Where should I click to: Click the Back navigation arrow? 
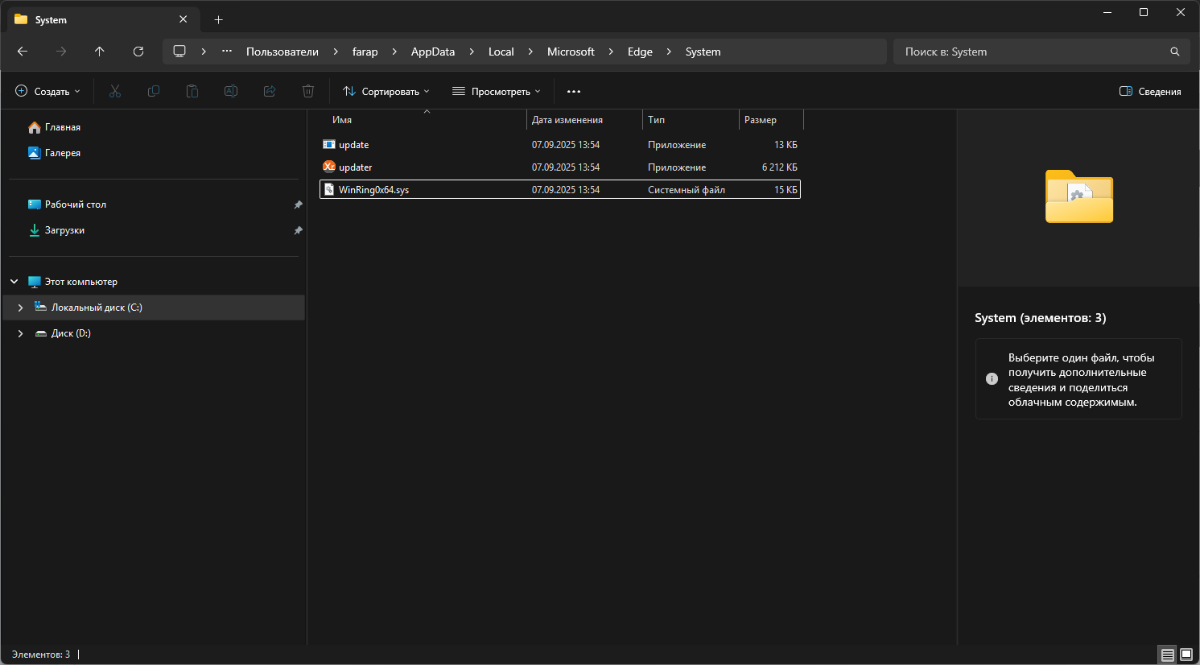point(22,51)
